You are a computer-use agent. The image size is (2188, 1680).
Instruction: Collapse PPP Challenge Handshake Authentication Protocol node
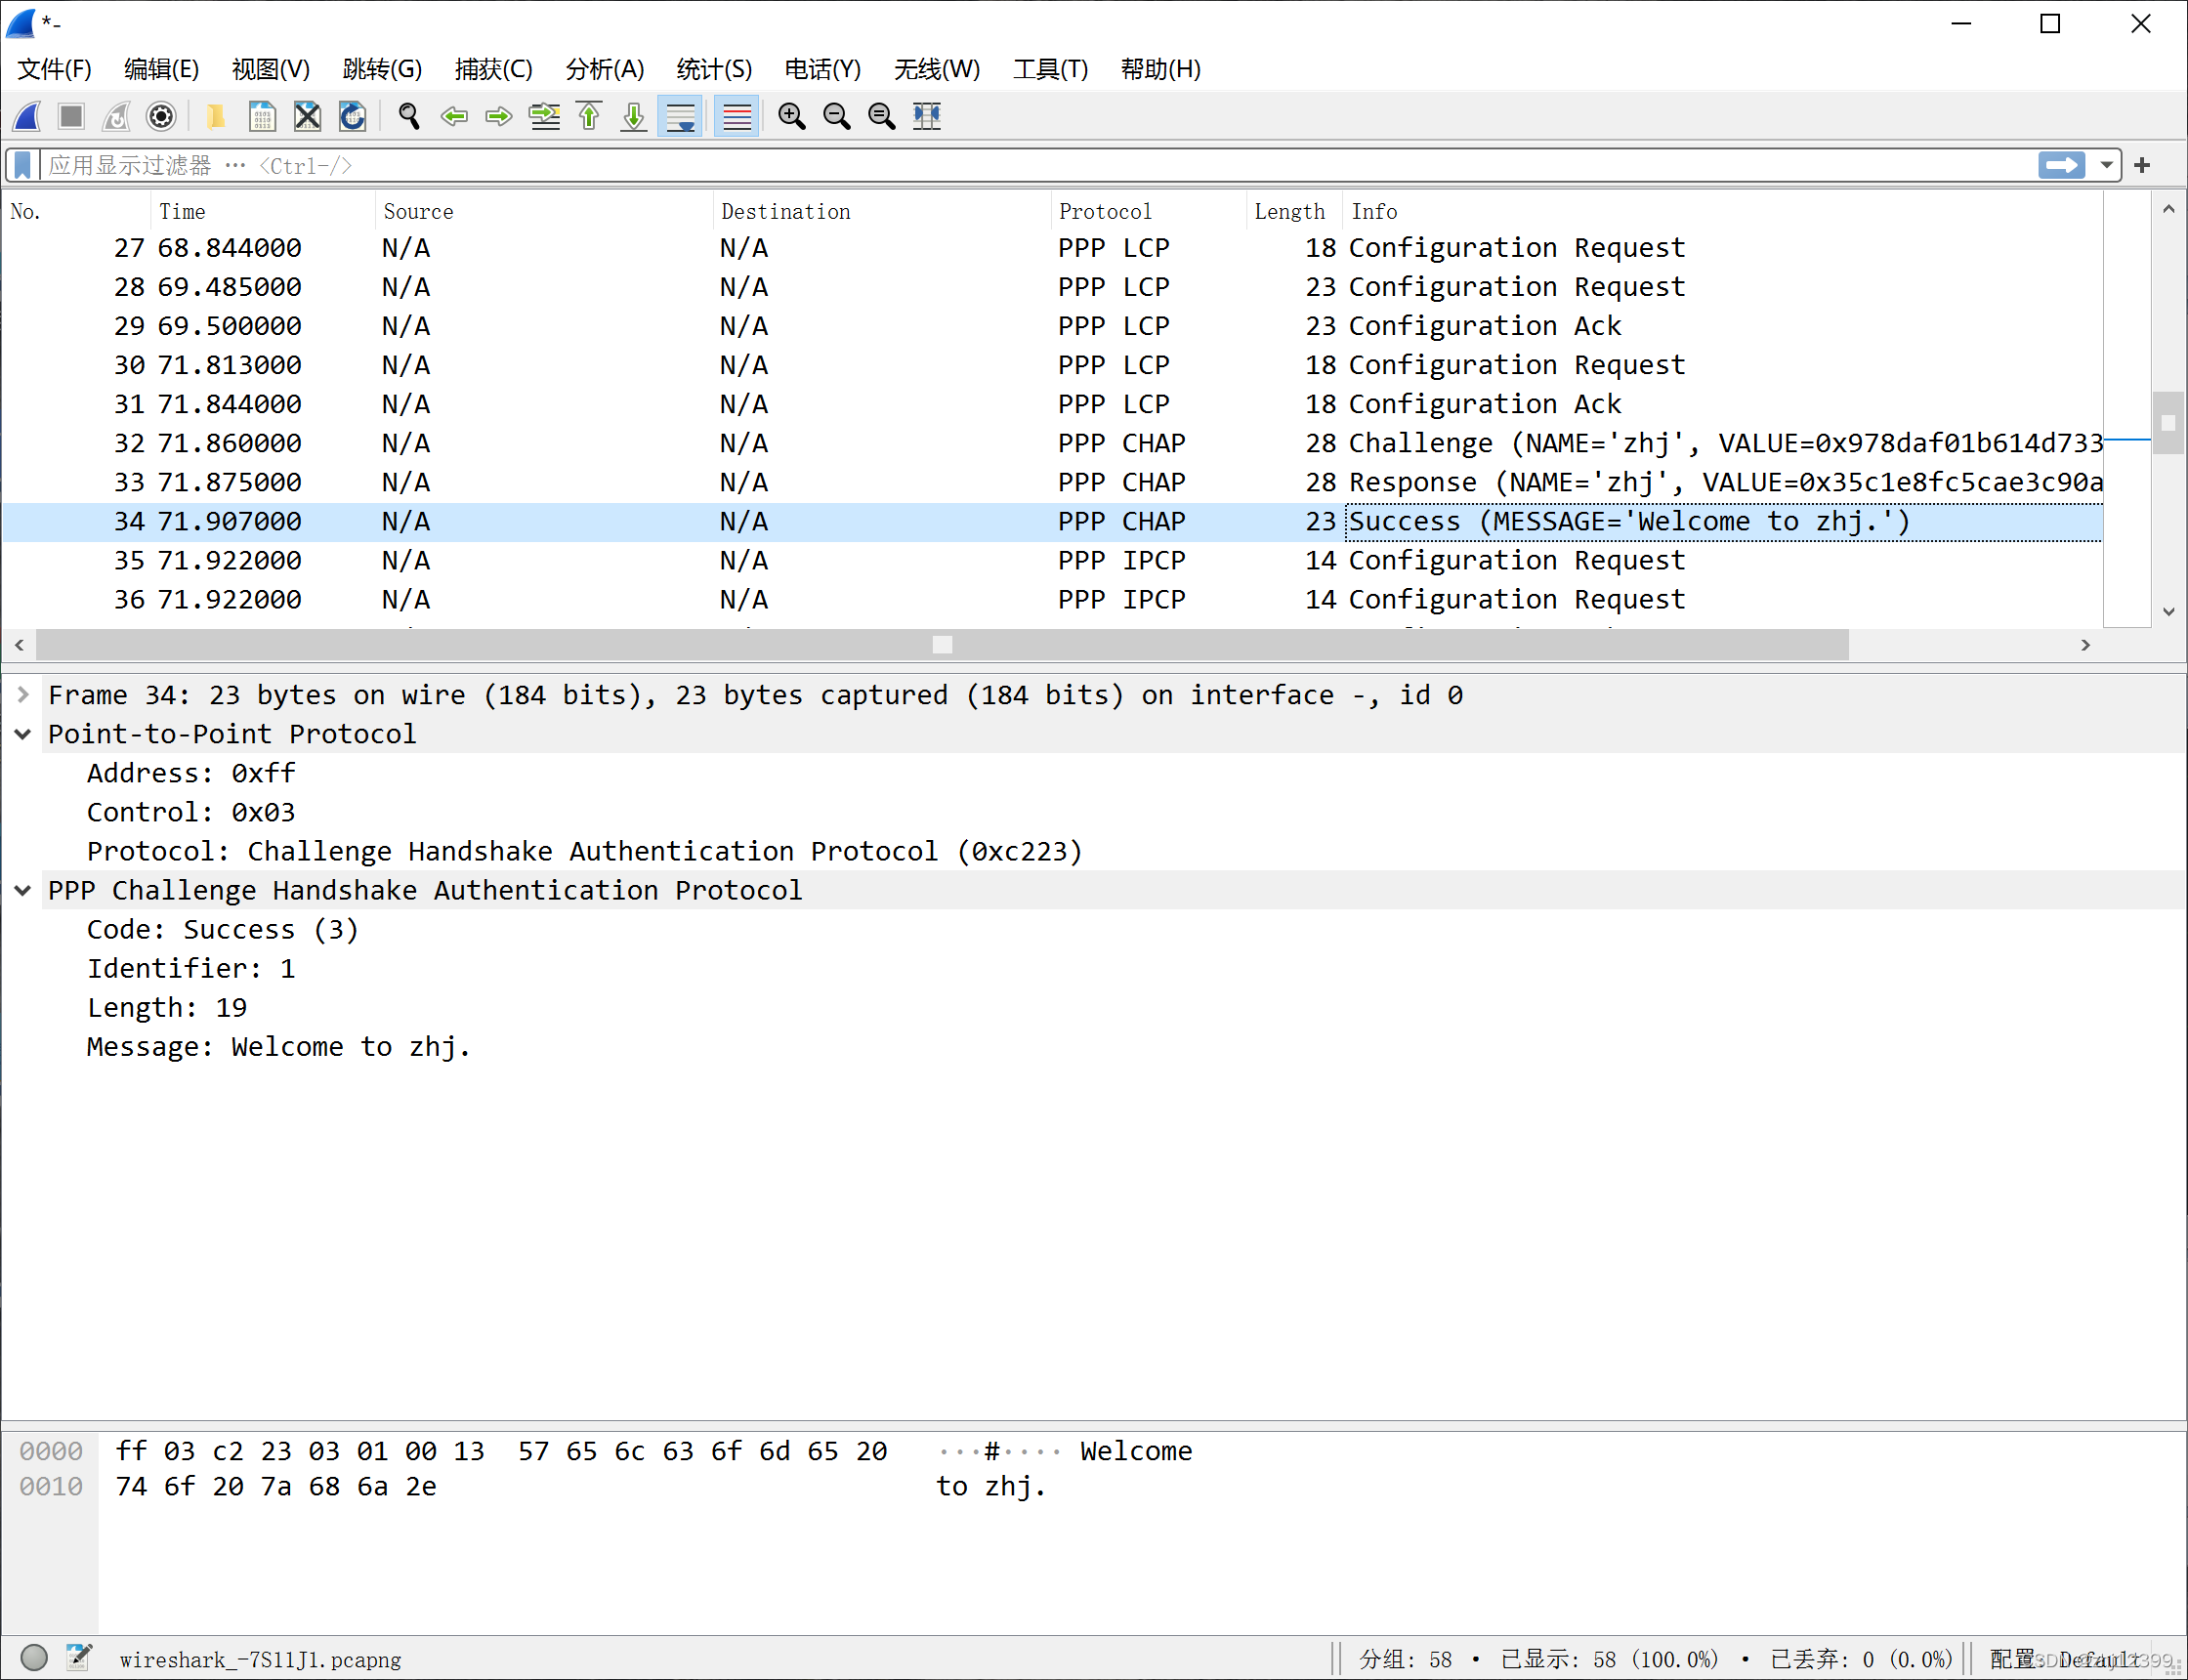pyautogui.click(x=23, y=890)
